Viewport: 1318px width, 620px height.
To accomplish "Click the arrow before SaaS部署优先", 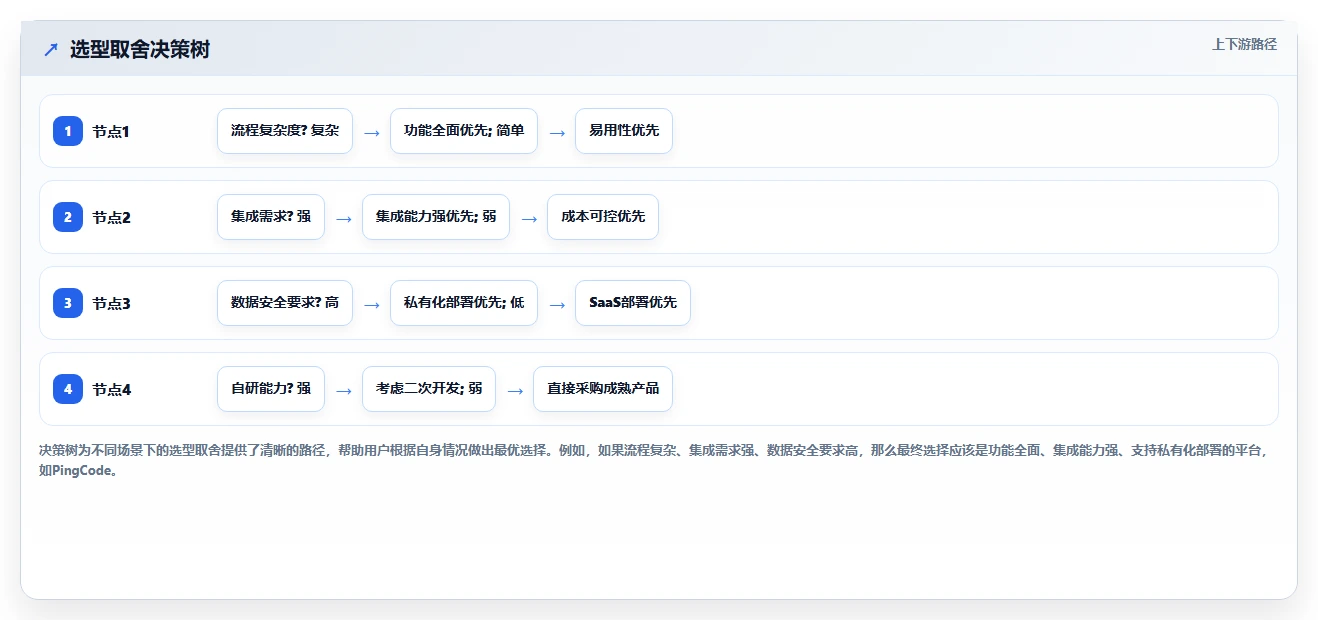I will click(557, 304).
